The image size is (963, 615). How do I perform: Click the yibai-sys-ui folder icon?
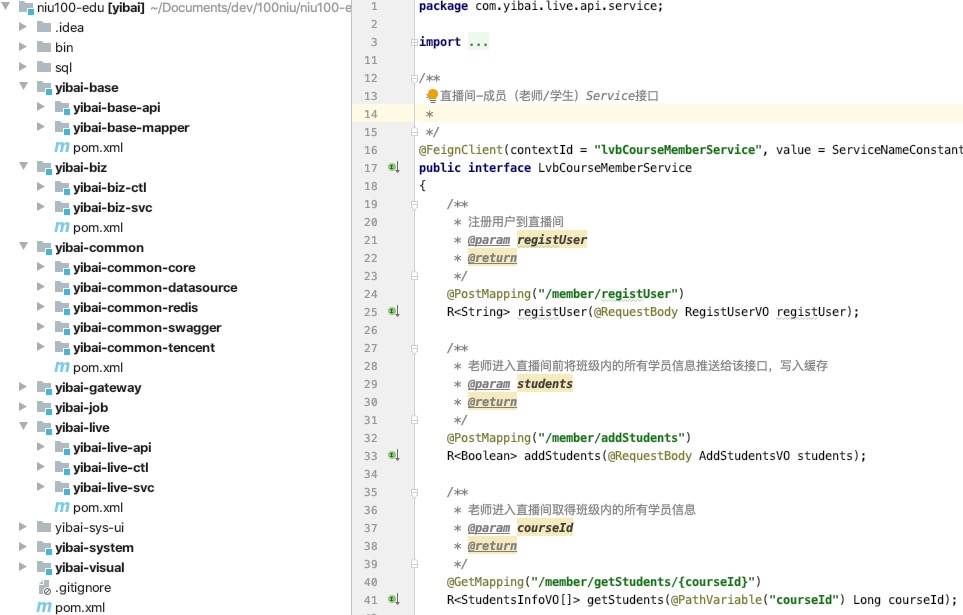coord(44,527)
